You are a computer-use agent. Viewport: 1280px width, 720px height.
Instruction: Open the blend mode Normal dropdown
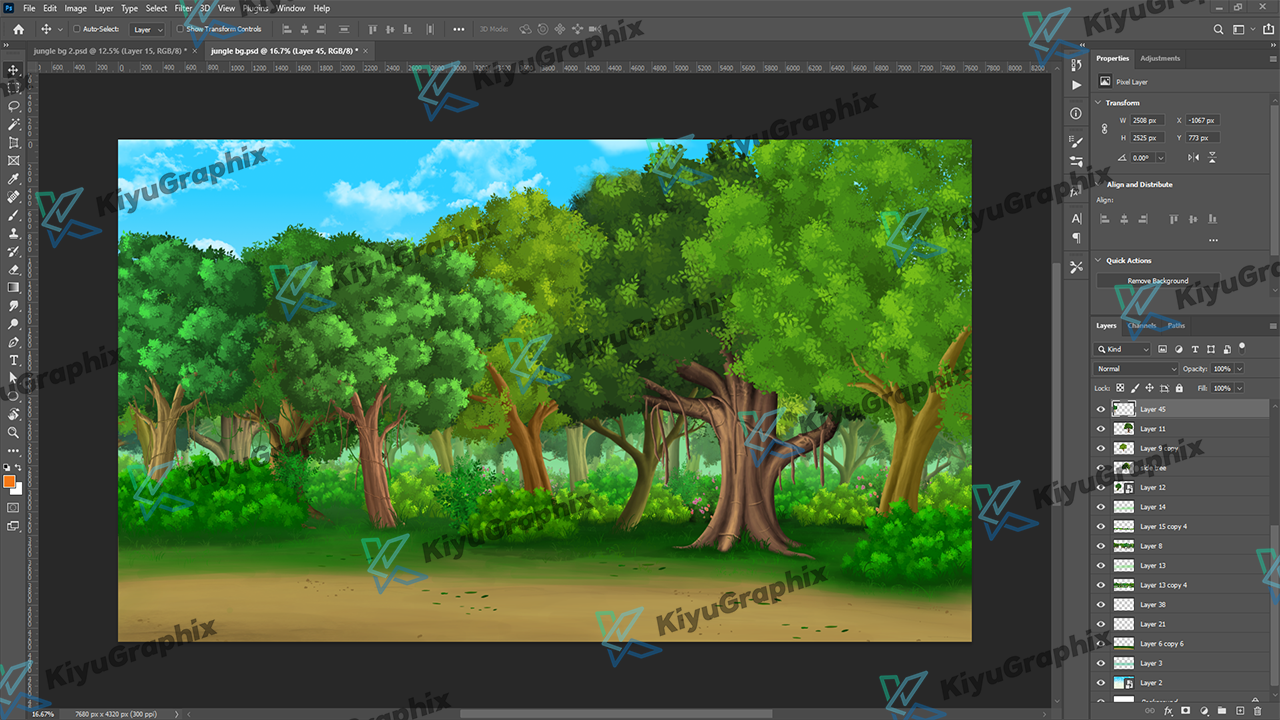point(1136,369)
